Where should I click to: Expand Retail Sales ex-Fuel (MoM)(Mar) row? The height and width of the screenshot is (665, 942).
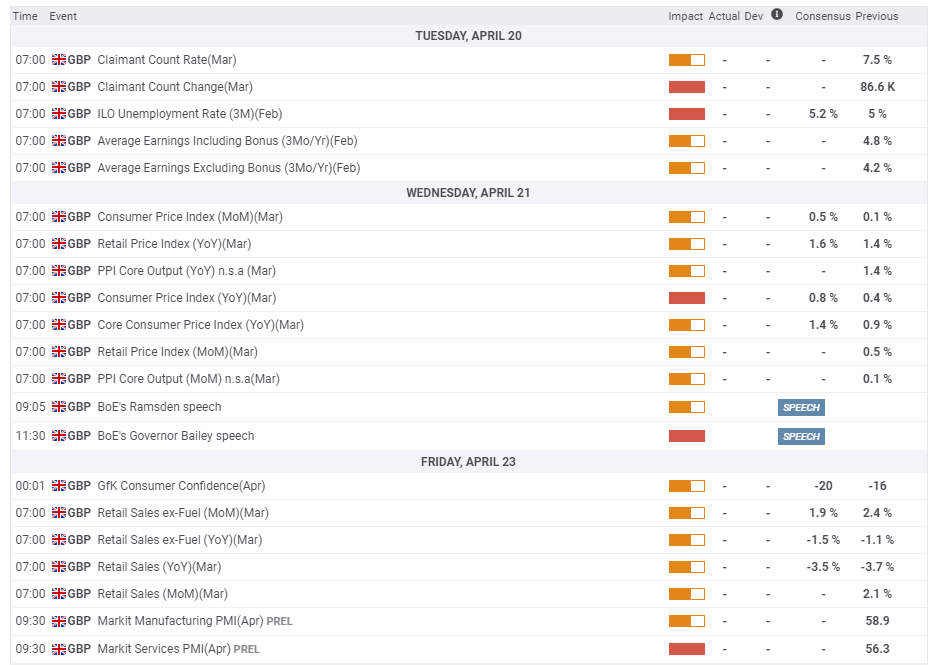click(183, 513)
